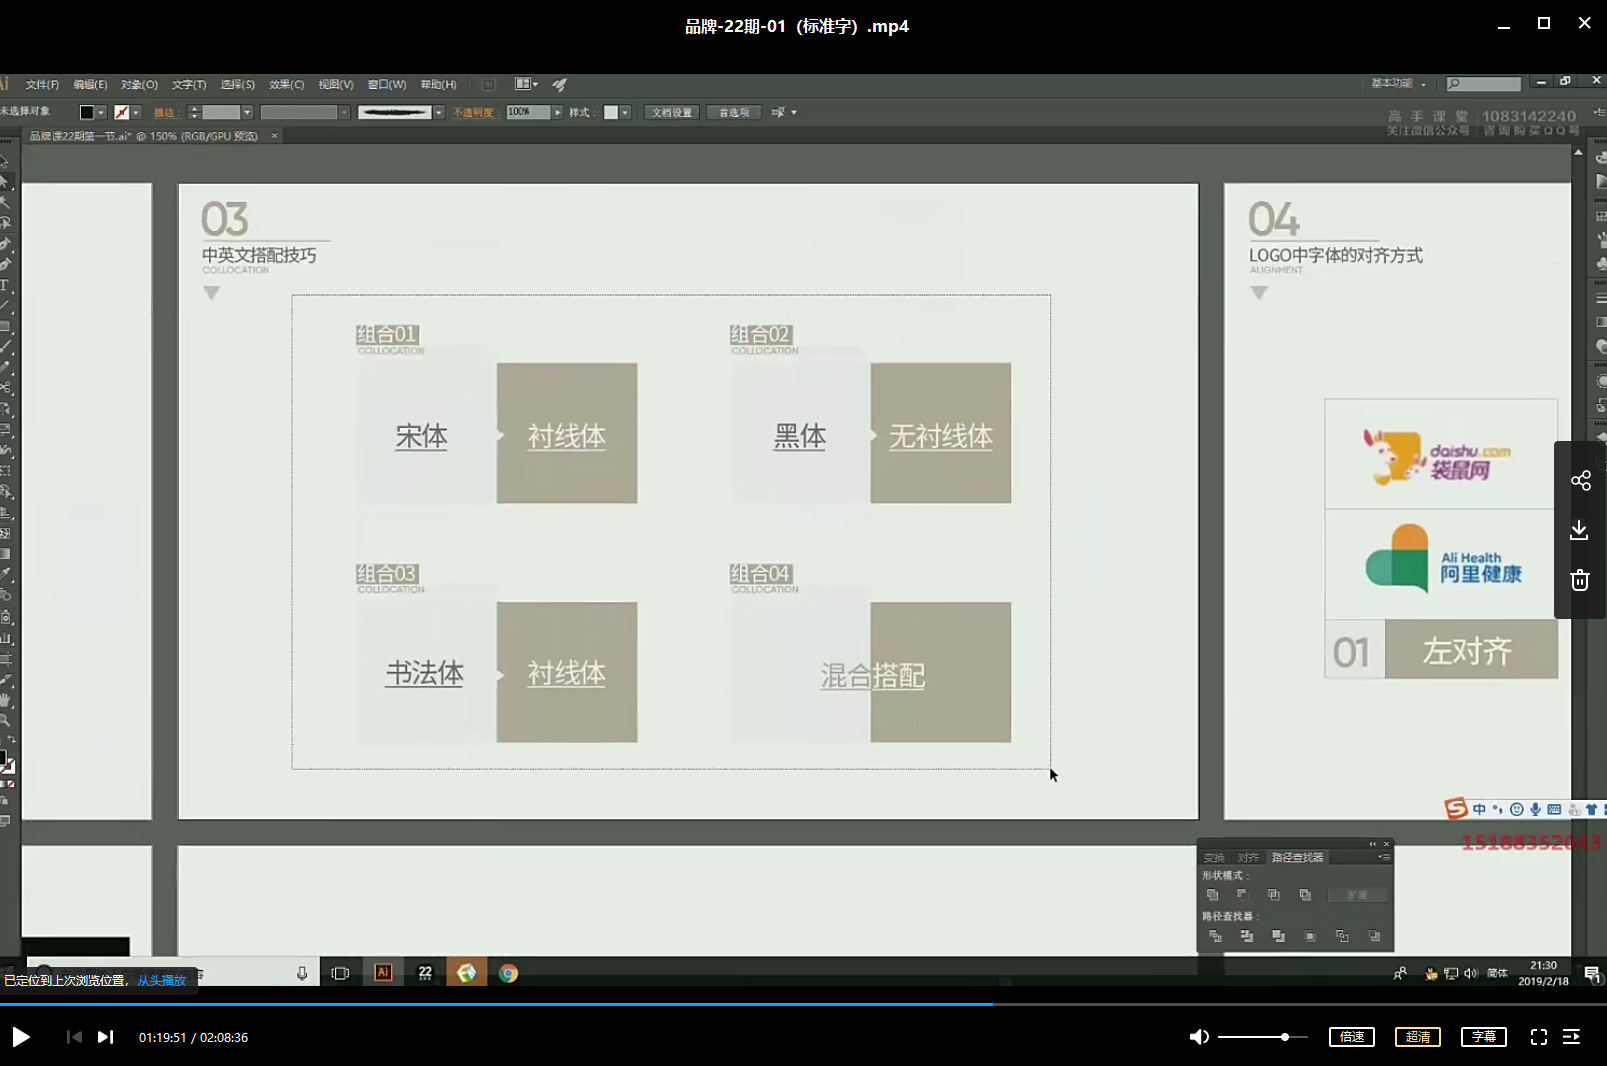Adjust the volume slider handle
Image resolution: width=1607 pixels, height=1066 pixels.
(x=1285, y=1037)
